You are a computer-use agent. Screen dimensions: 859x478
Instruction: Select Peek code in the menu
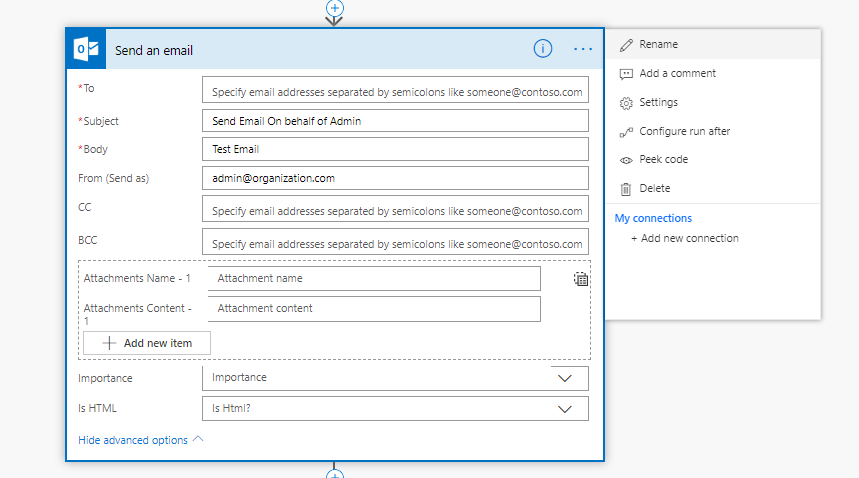(x=663, y=159)
